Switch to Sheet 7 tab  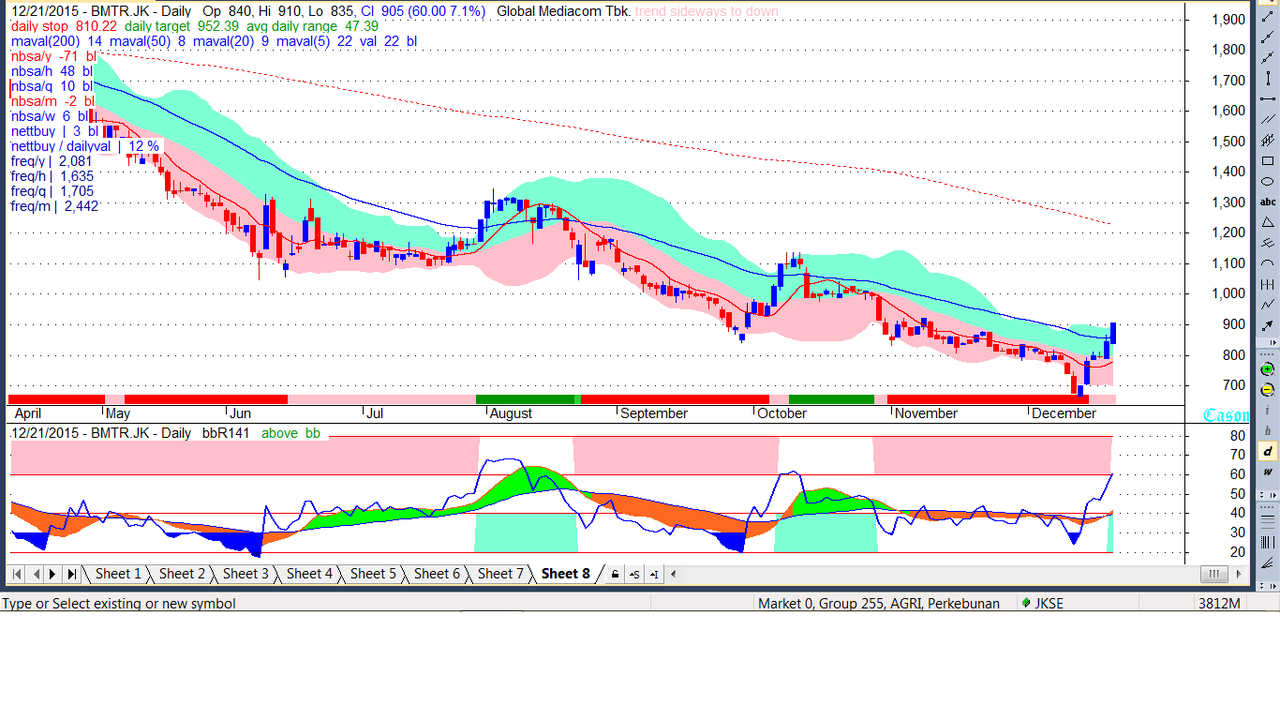click(501, 574)
